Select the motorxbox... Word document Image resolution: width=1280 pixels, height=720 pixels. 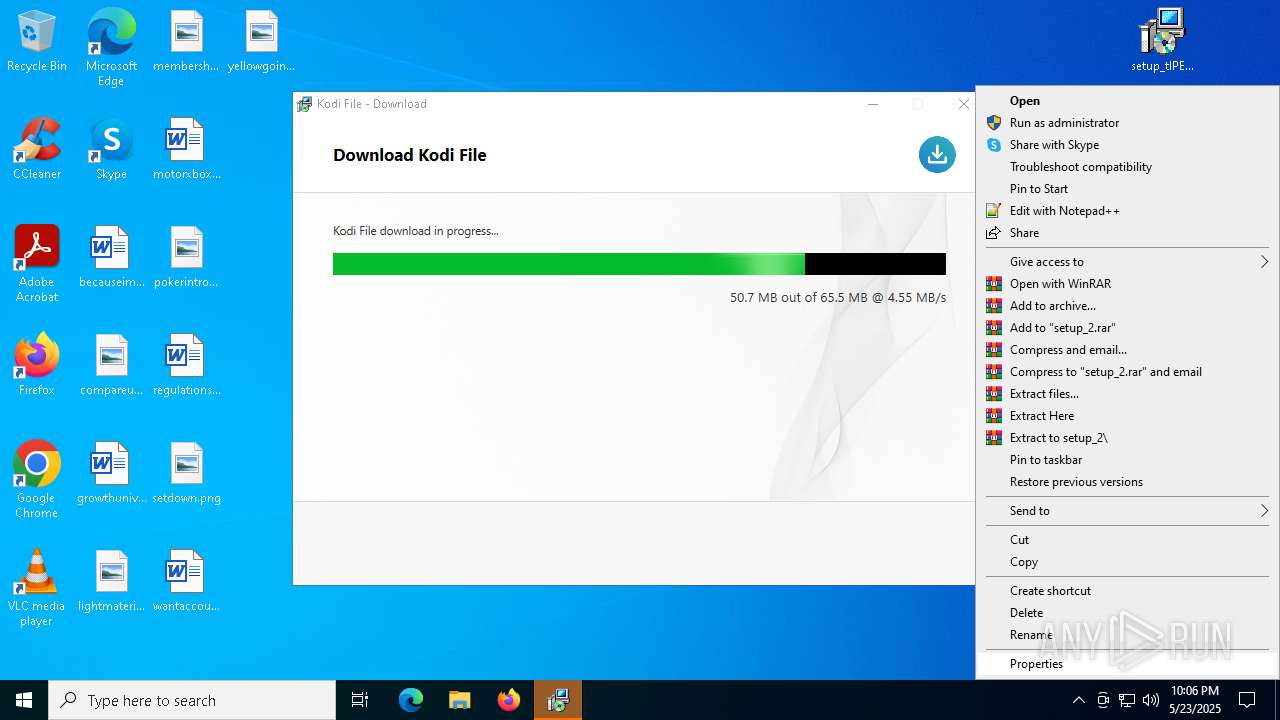click(x=186, y=150)
